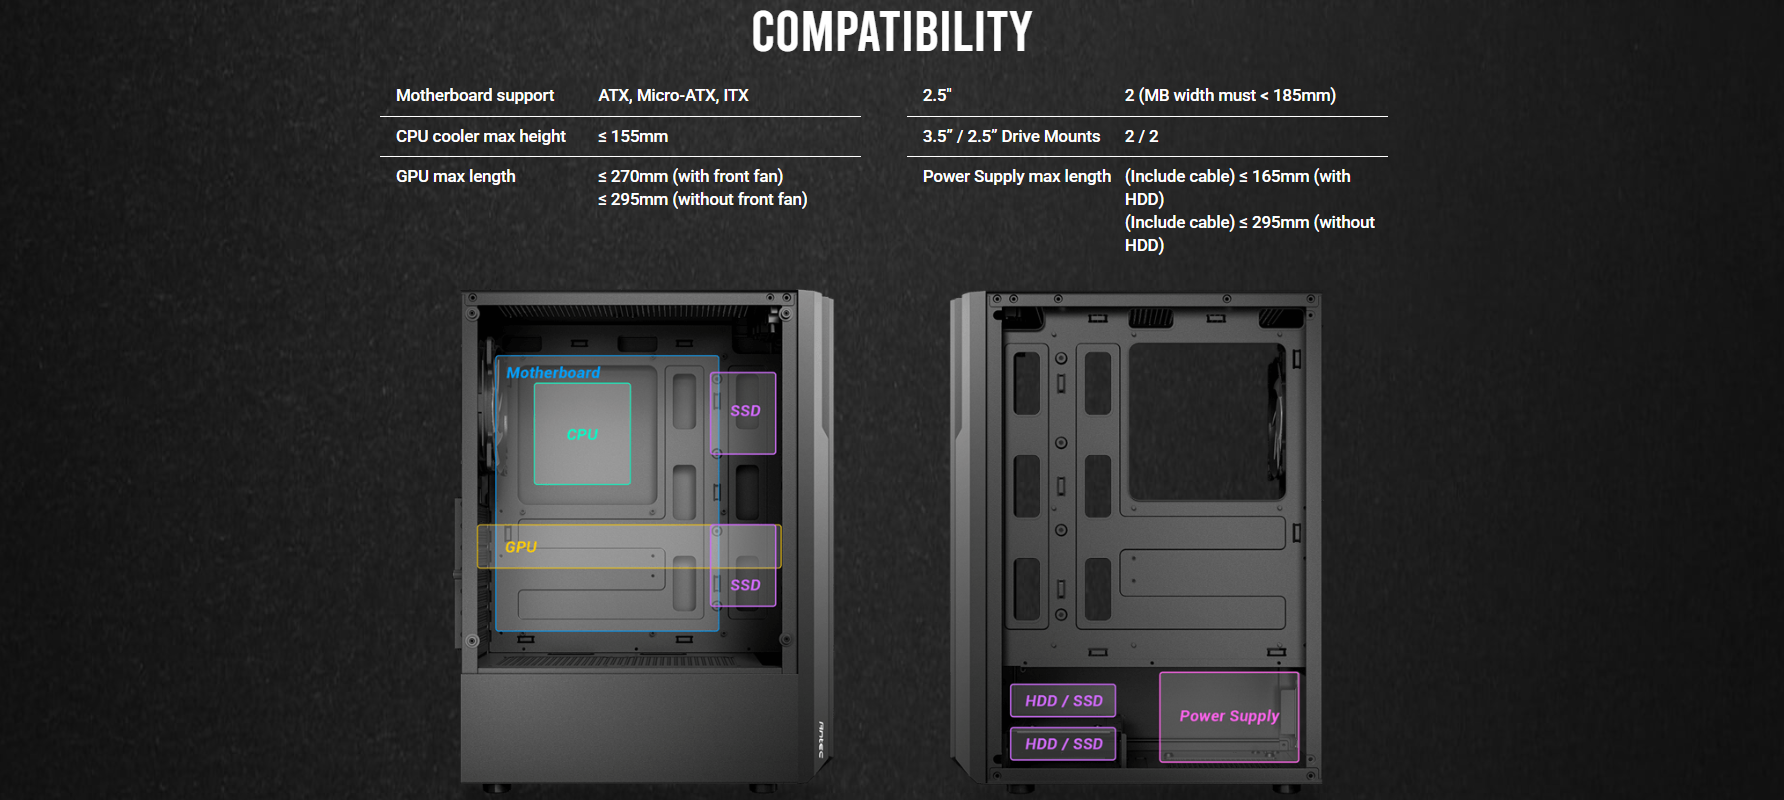Click the "≤ 155mm" cooler height value
1784x800 pixels.
633,136
